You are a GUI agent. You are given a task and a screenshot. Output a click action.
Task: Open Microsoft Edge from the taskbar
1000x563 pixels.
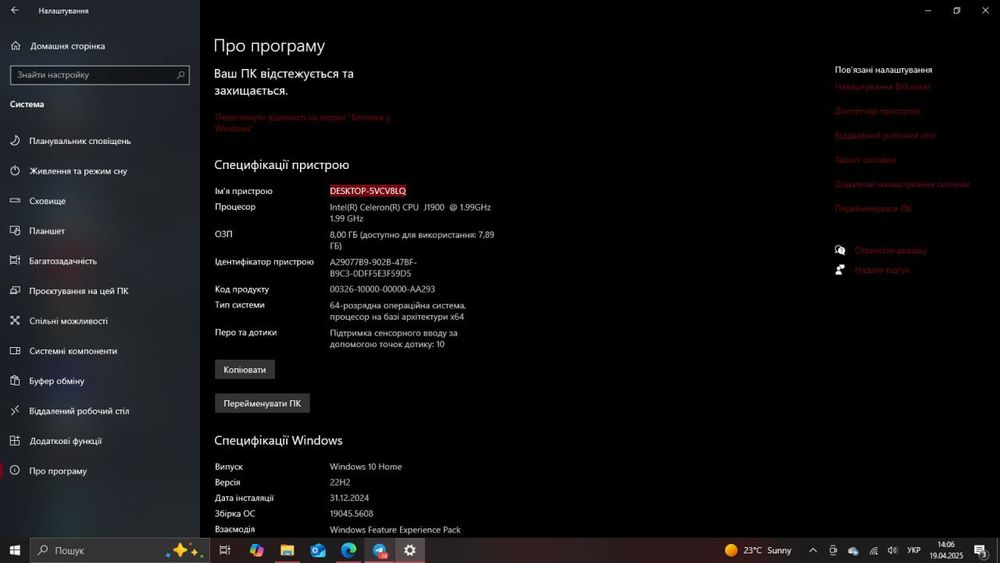[348, 550]
